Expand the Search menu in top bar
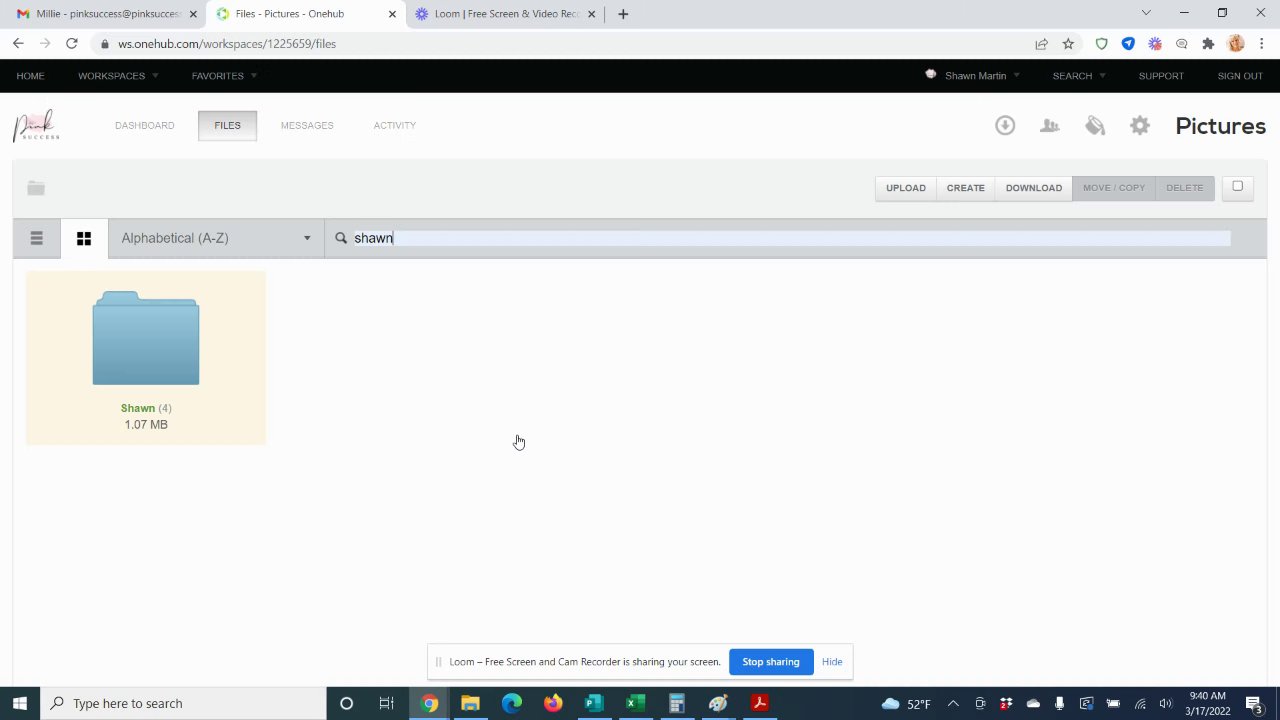 click(x=1079, y=76)
